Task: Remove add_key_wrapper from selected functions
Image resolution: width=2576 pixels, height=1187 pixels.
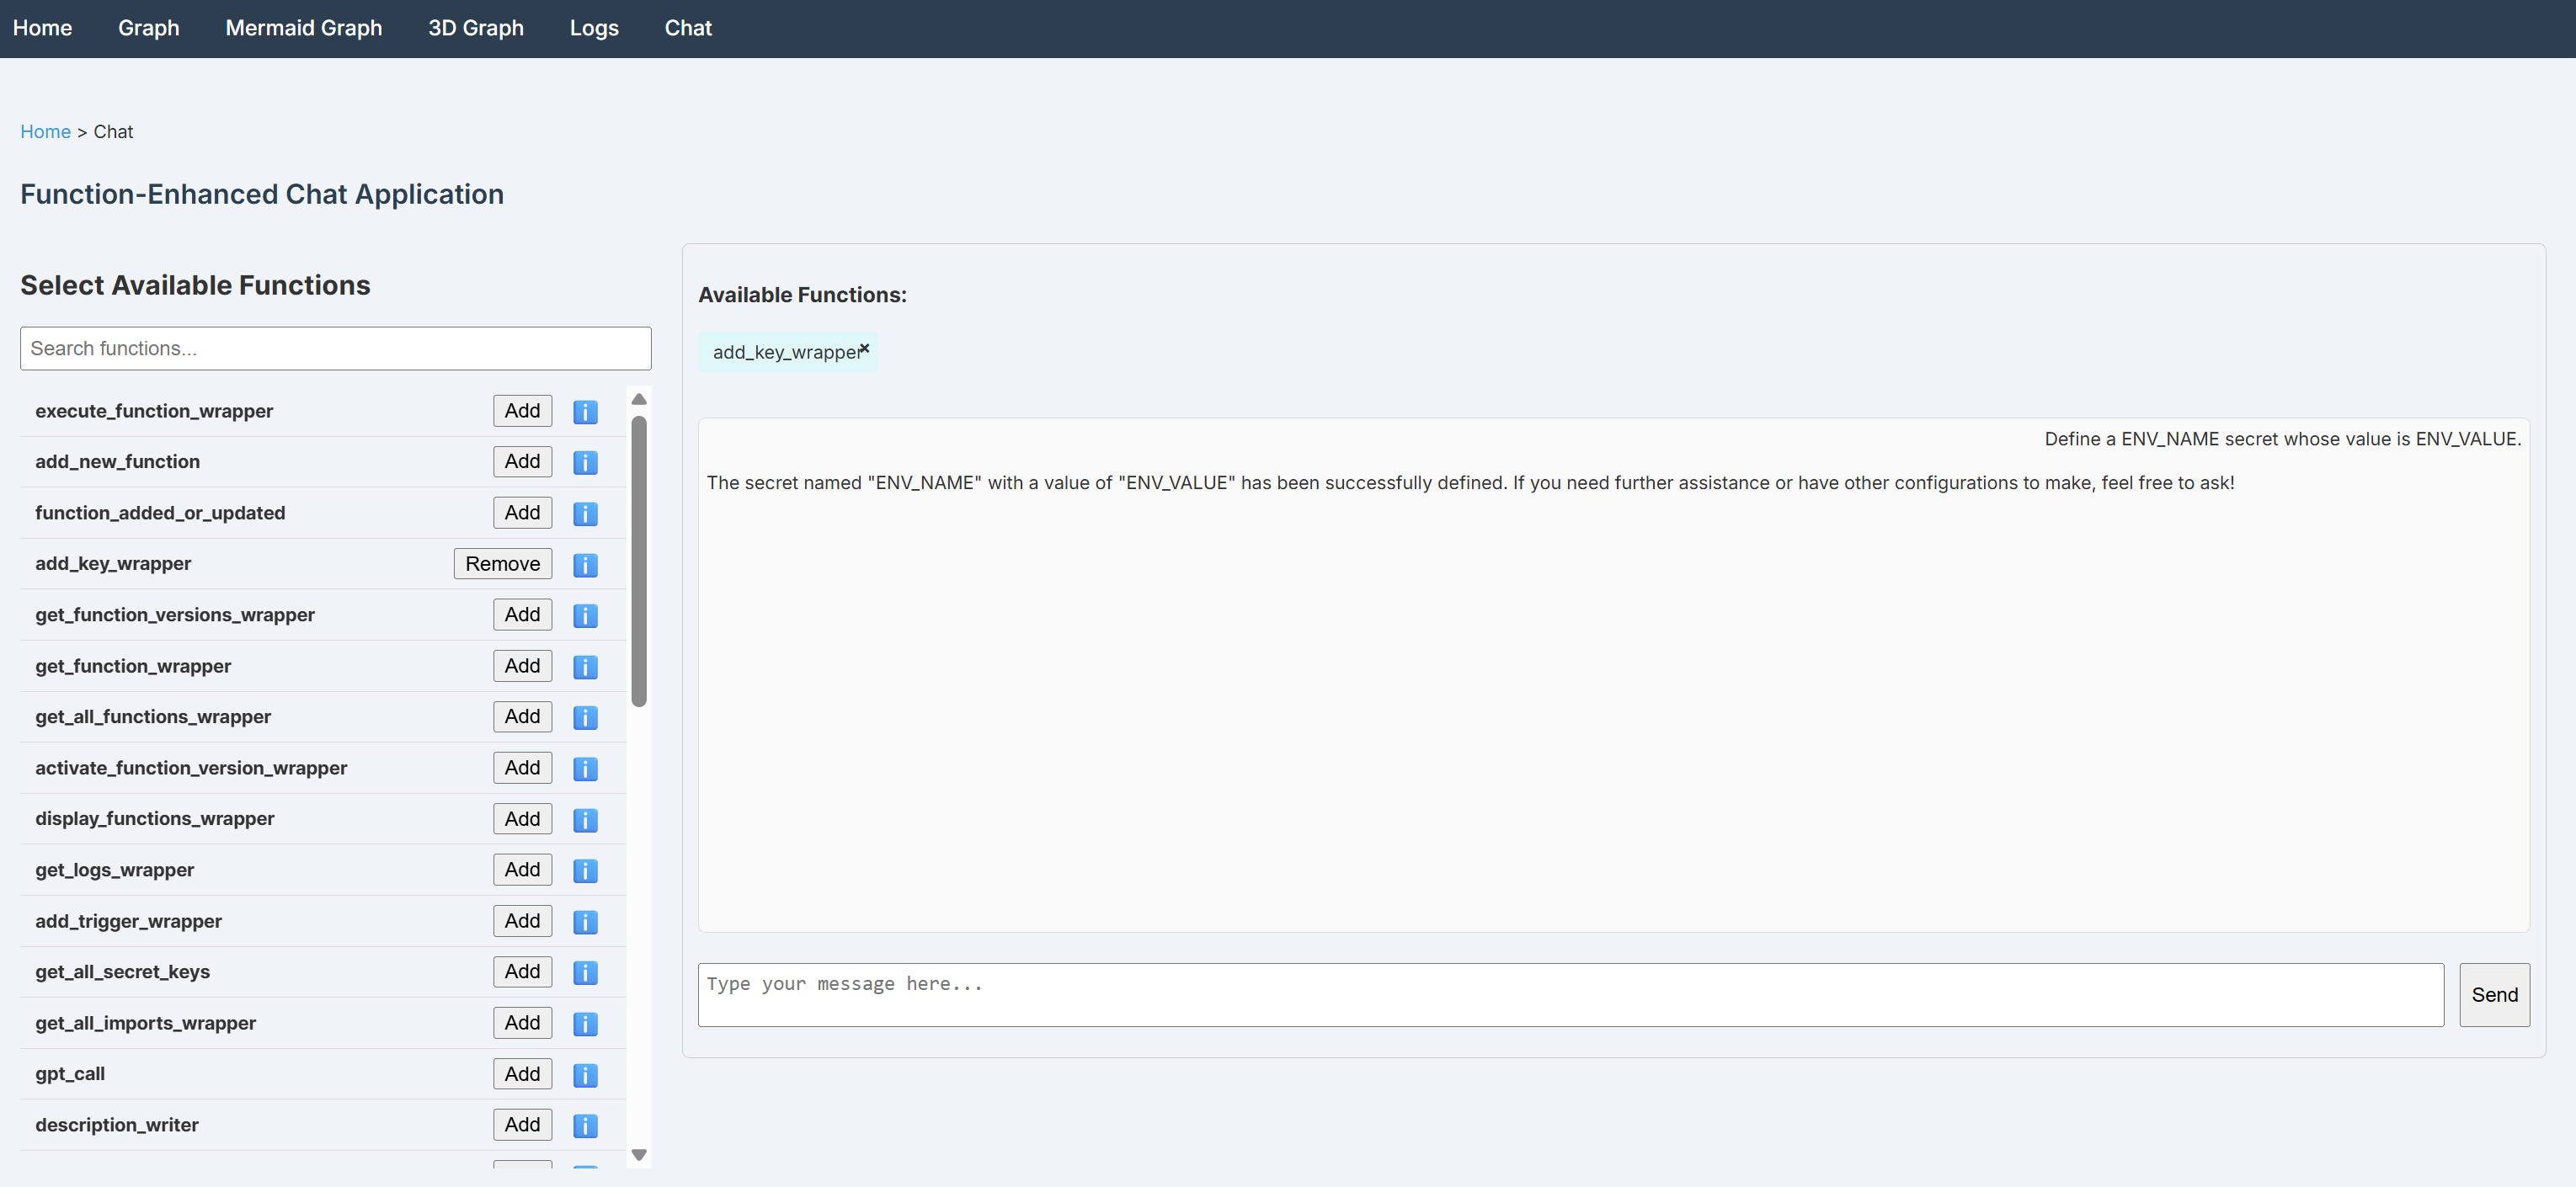Action: point(502,564)
